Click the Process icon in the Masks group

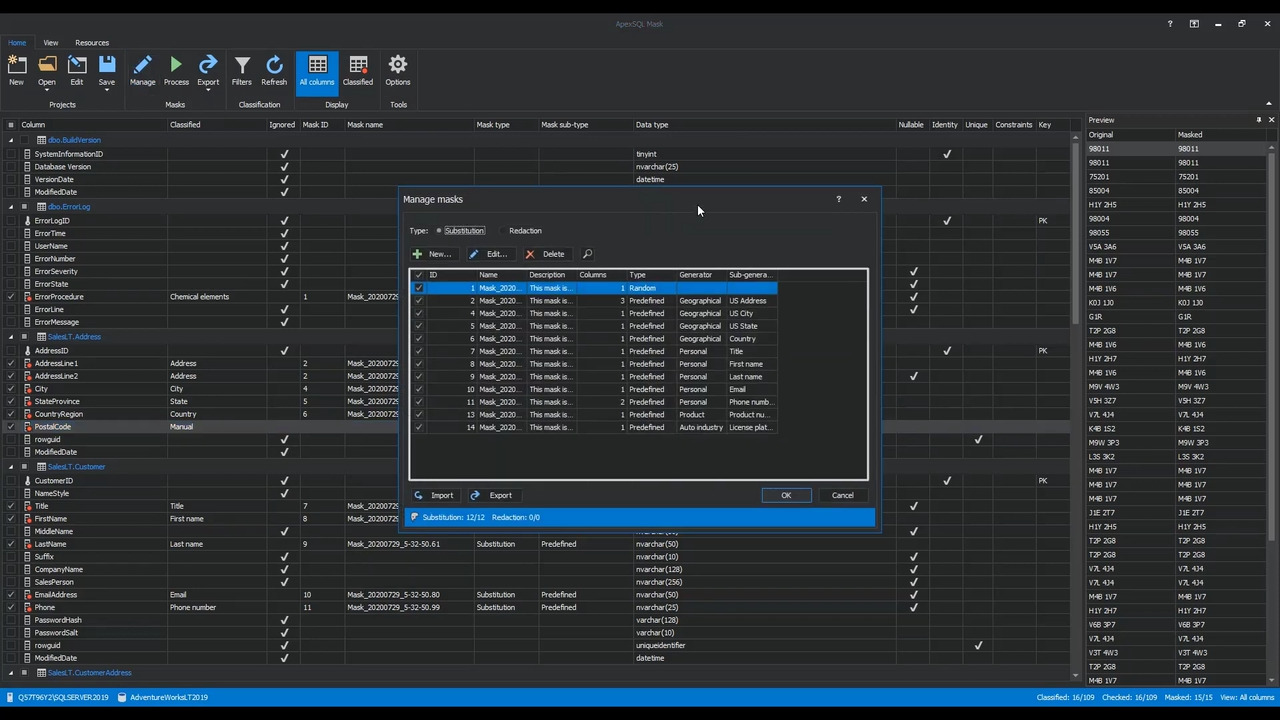point(176,64)
